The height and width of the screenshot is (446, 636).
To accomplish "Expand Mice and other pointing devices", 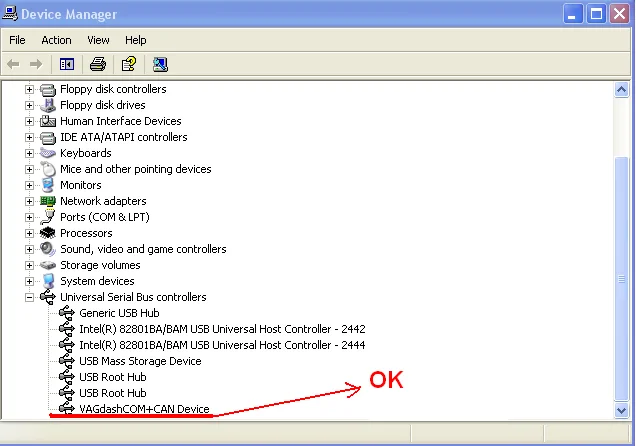I will tap(29, 169).
